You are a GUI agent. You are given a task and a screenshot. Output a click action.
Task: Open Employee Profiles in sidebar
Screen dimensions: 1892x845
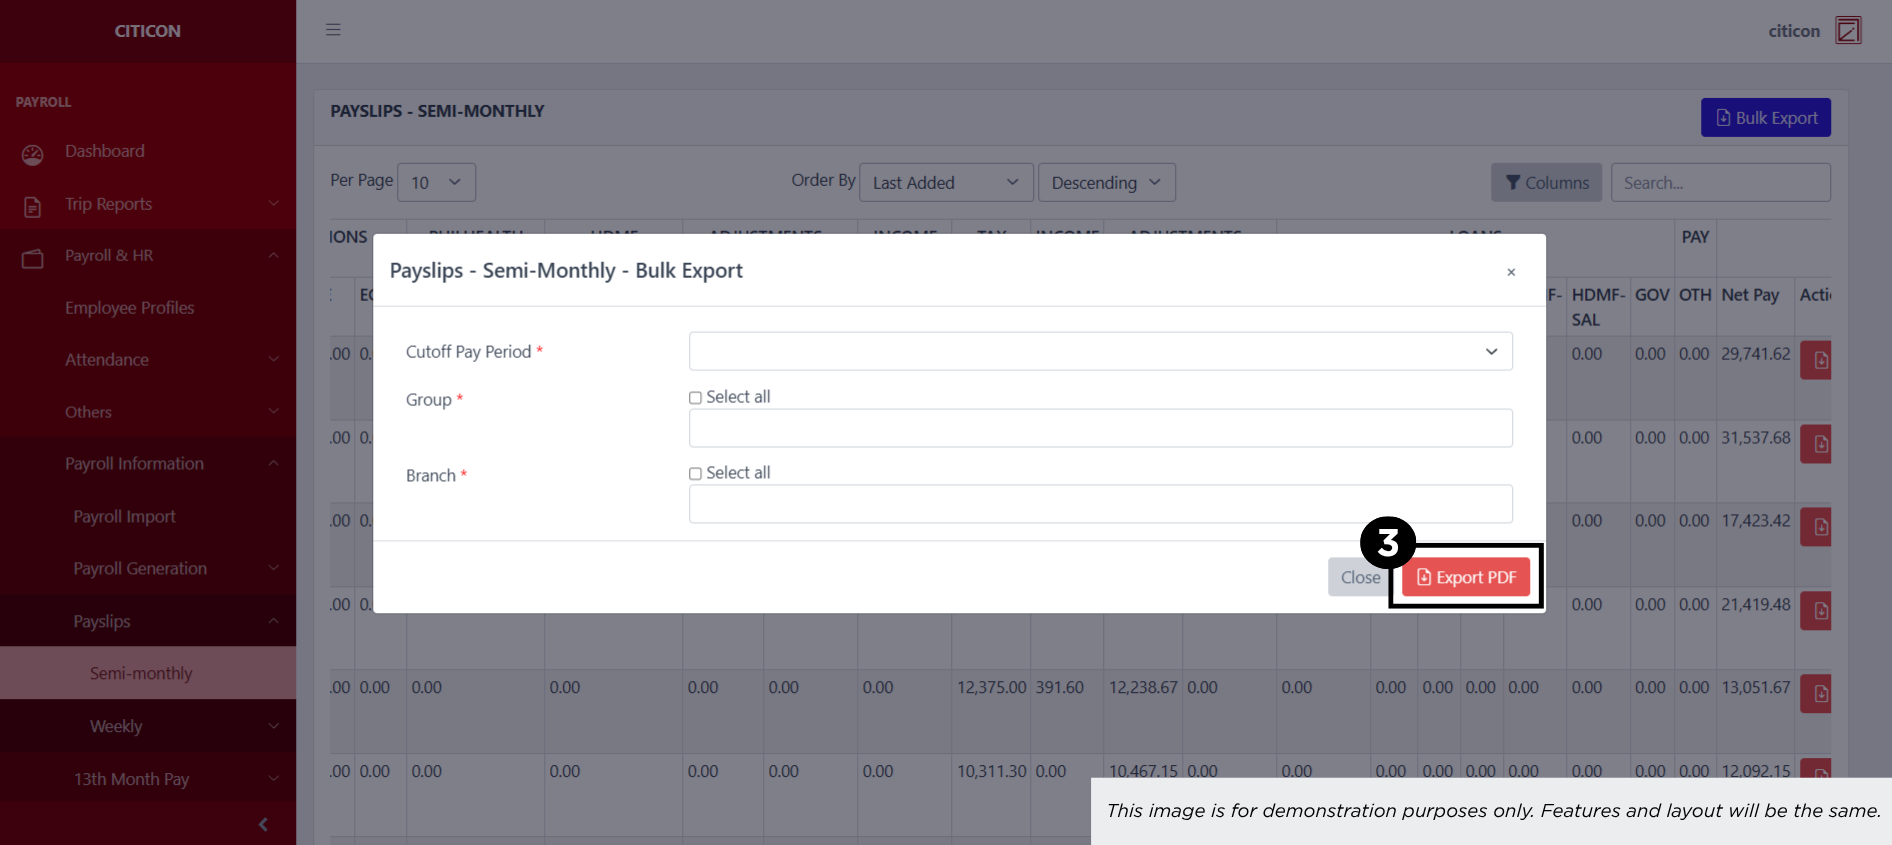(130, 308)
